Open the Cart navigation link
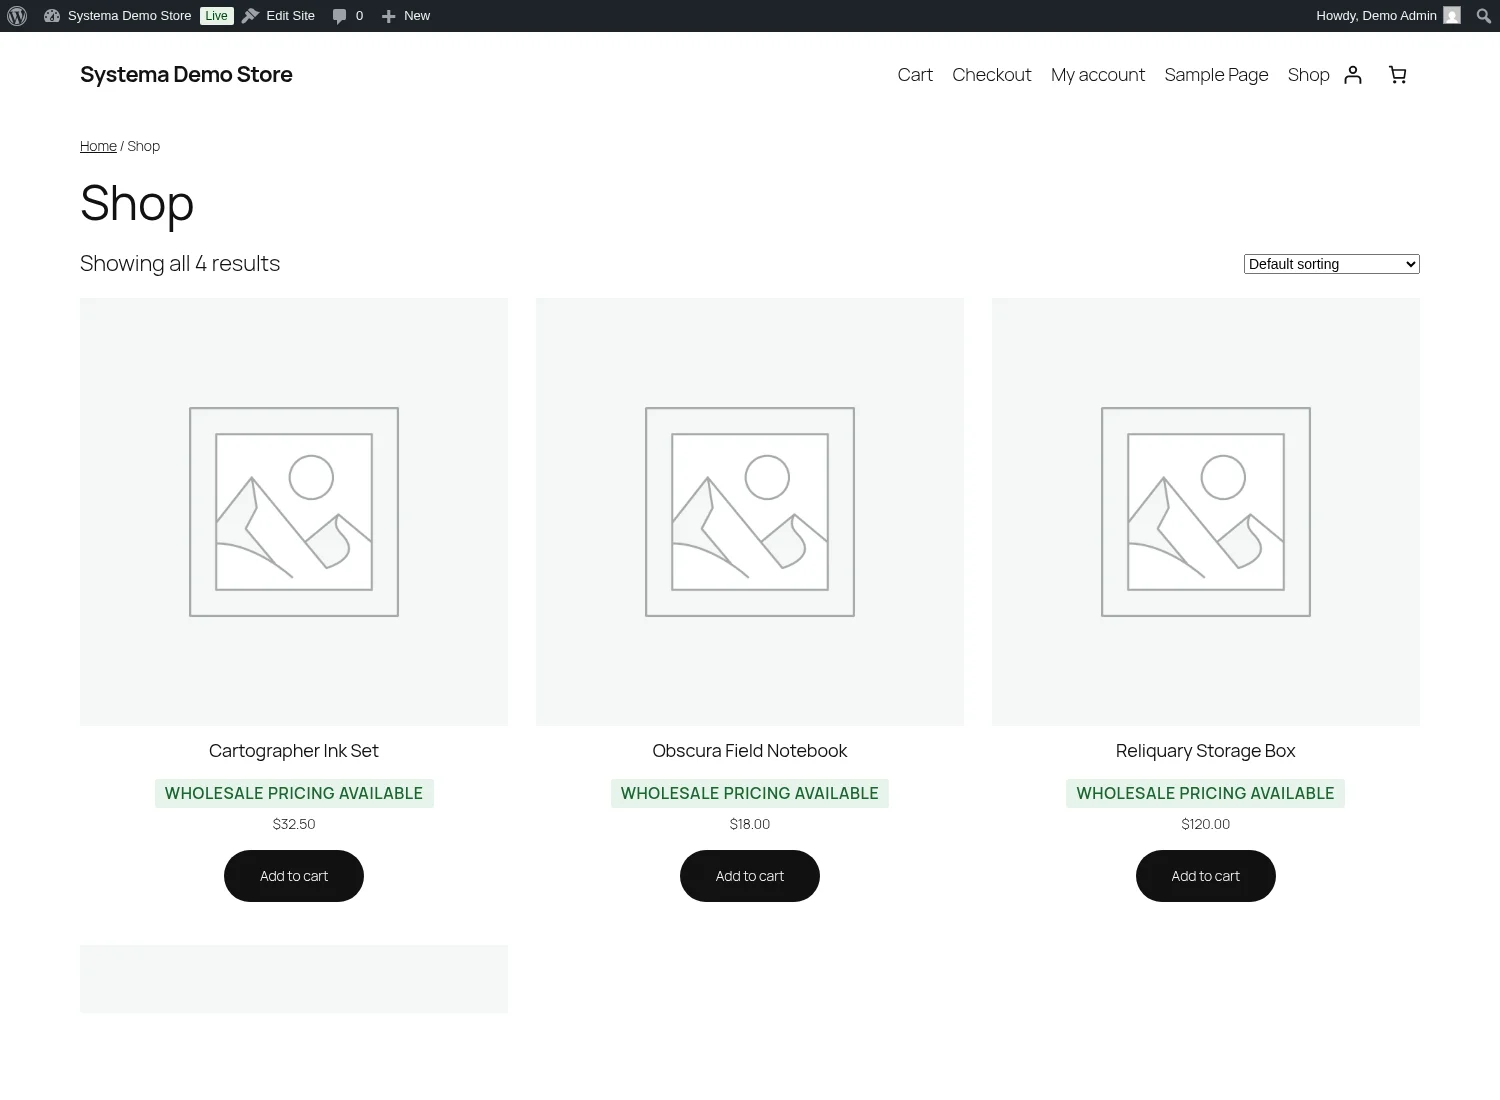 click(915, 75)
